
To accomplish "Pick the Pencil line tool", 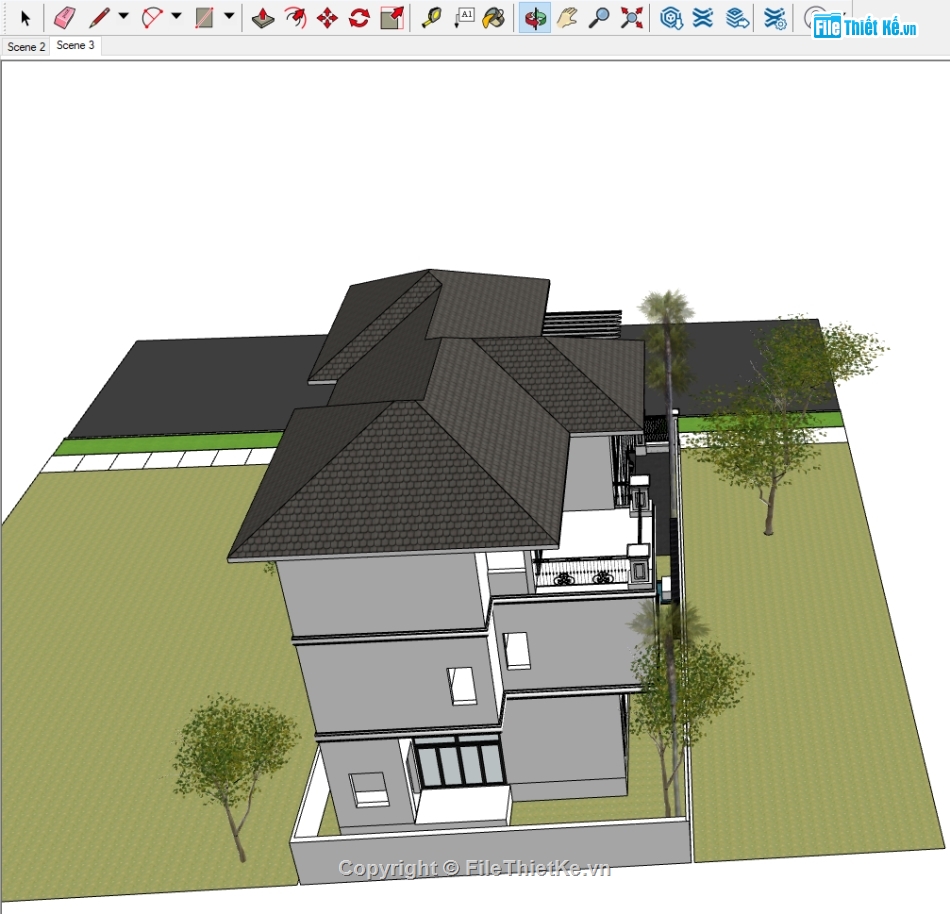I will (99, 18).
